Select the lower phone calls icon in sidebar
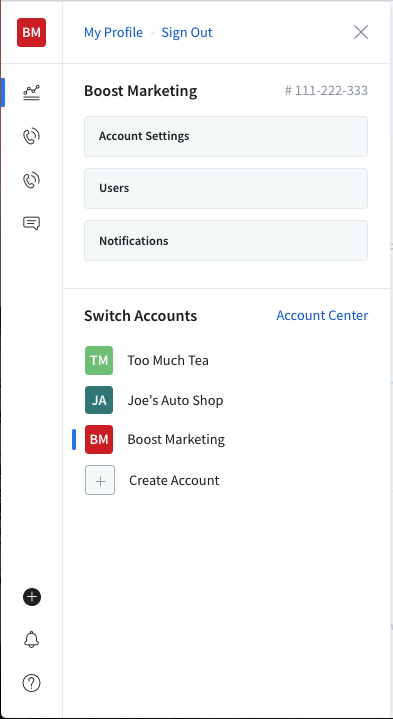The image size is (393, 719). pyautogui.click(x=32, y=180)
